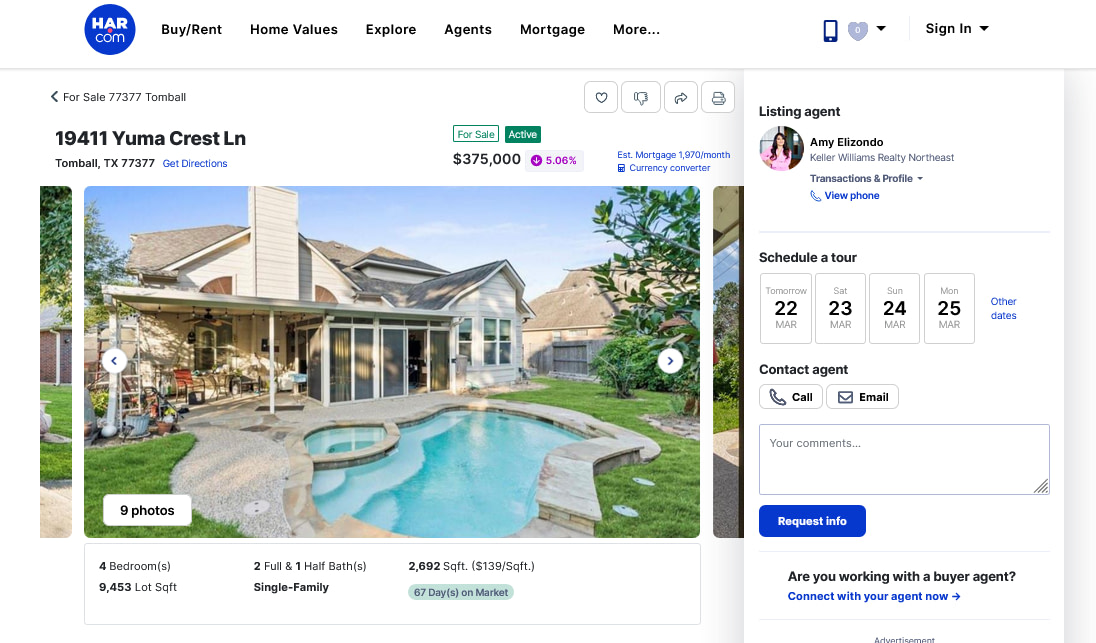Click the HAR.com logo
The height and width of the screenshot is (643, 1096).
pyautogui.click(x=110, y=29)
